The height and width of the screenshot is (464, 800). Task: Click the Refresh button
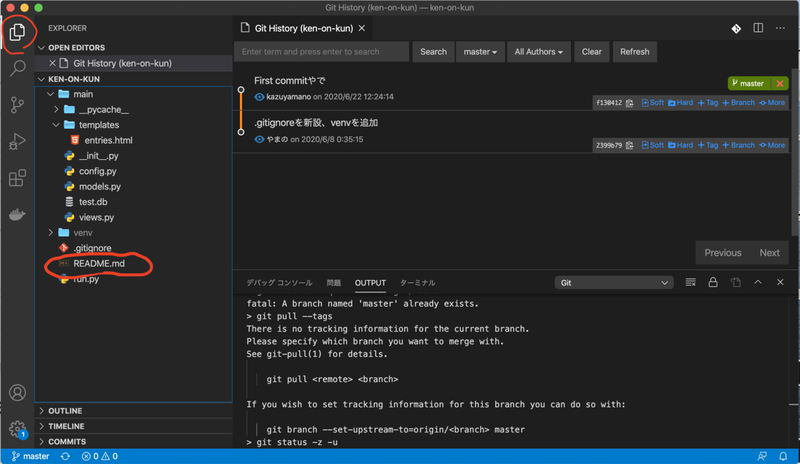635,52
